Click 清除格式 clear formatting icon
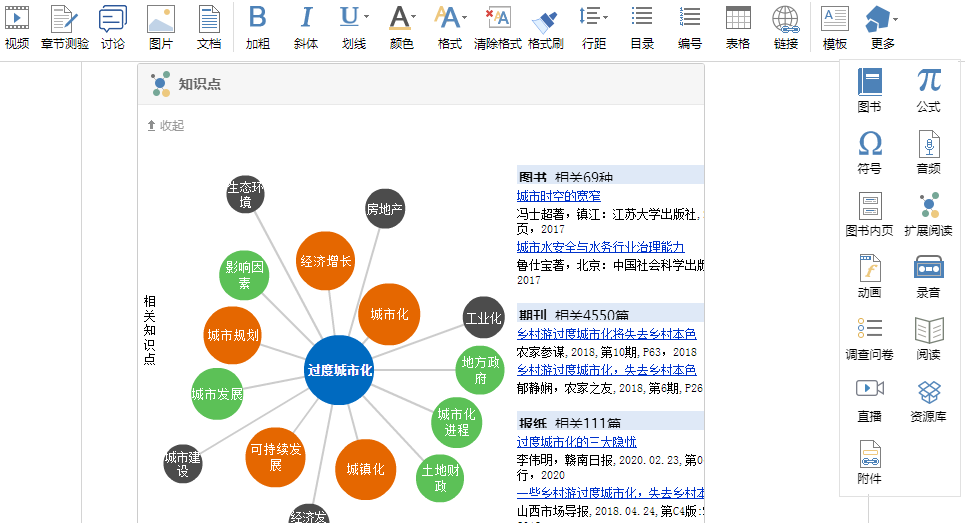The width and height of the screenshot is (965, 523). (x=497, y=27)
